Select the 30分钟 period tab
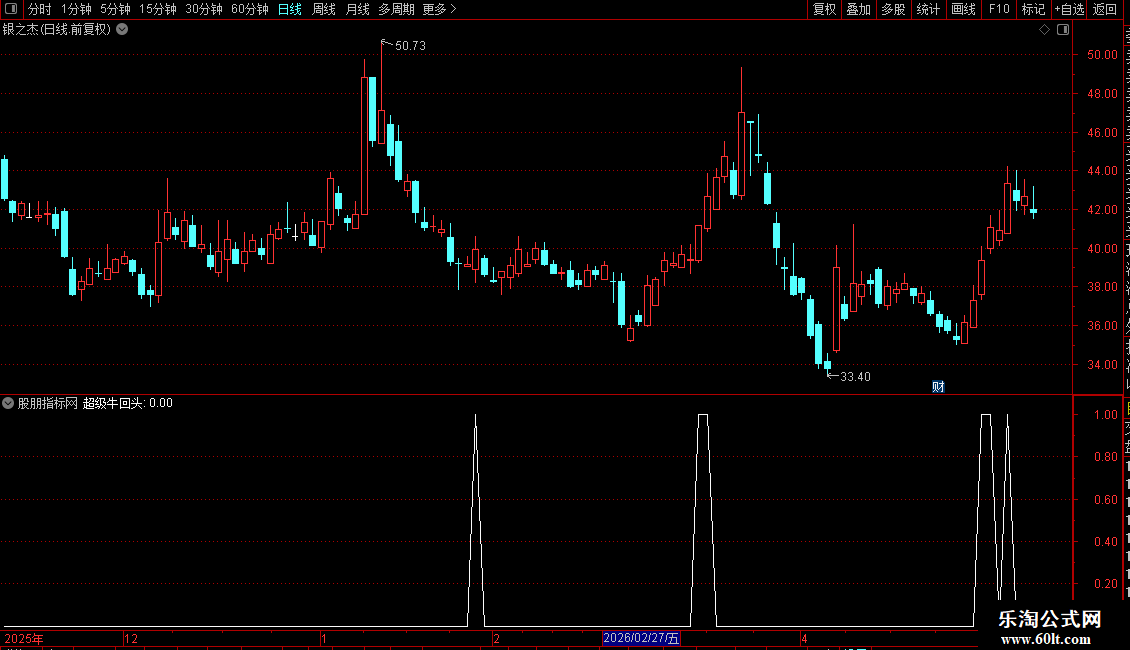1130x650 pixels. 203,9
